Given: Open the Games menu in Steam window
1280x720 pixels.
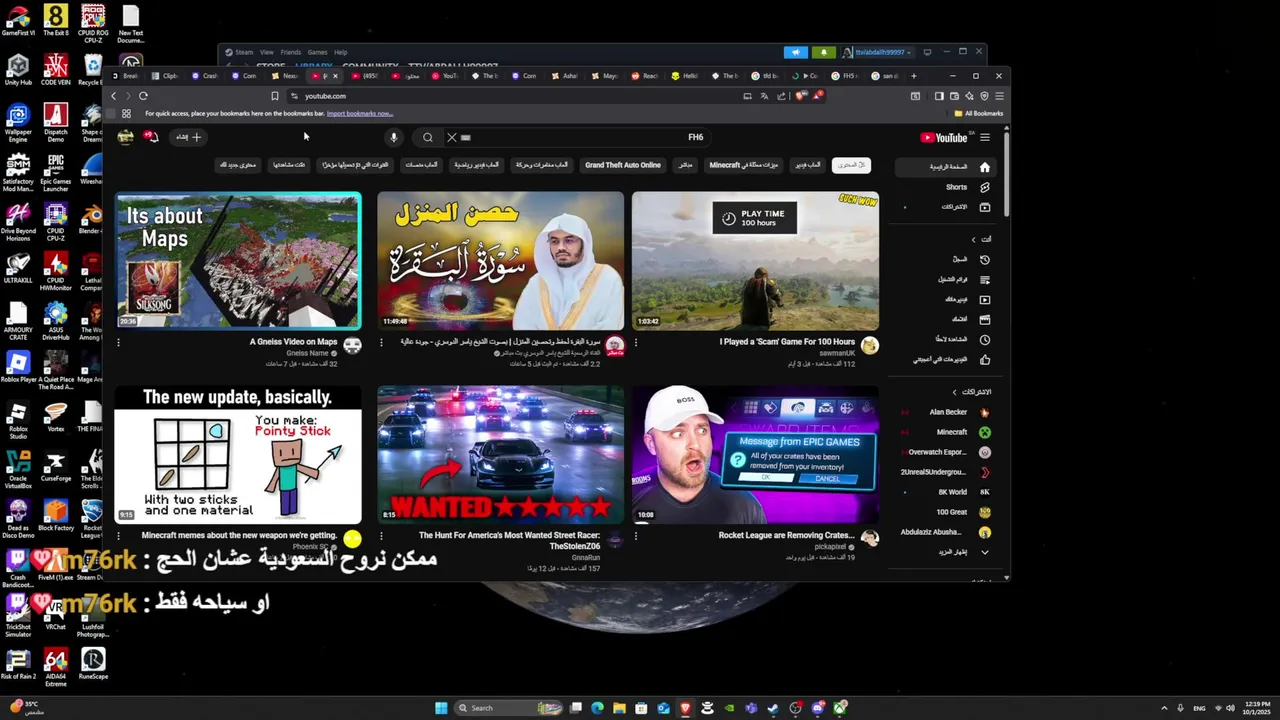Looking at the screenshot, I should pos(317,52).
